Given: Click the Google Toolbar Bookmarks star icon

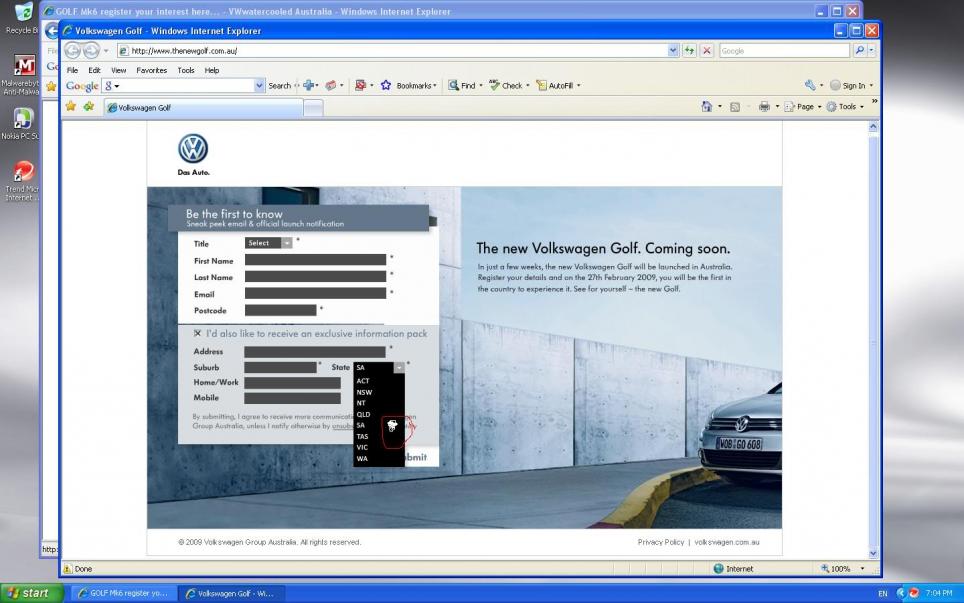Looking at the screenshot, I should (385, 85).
